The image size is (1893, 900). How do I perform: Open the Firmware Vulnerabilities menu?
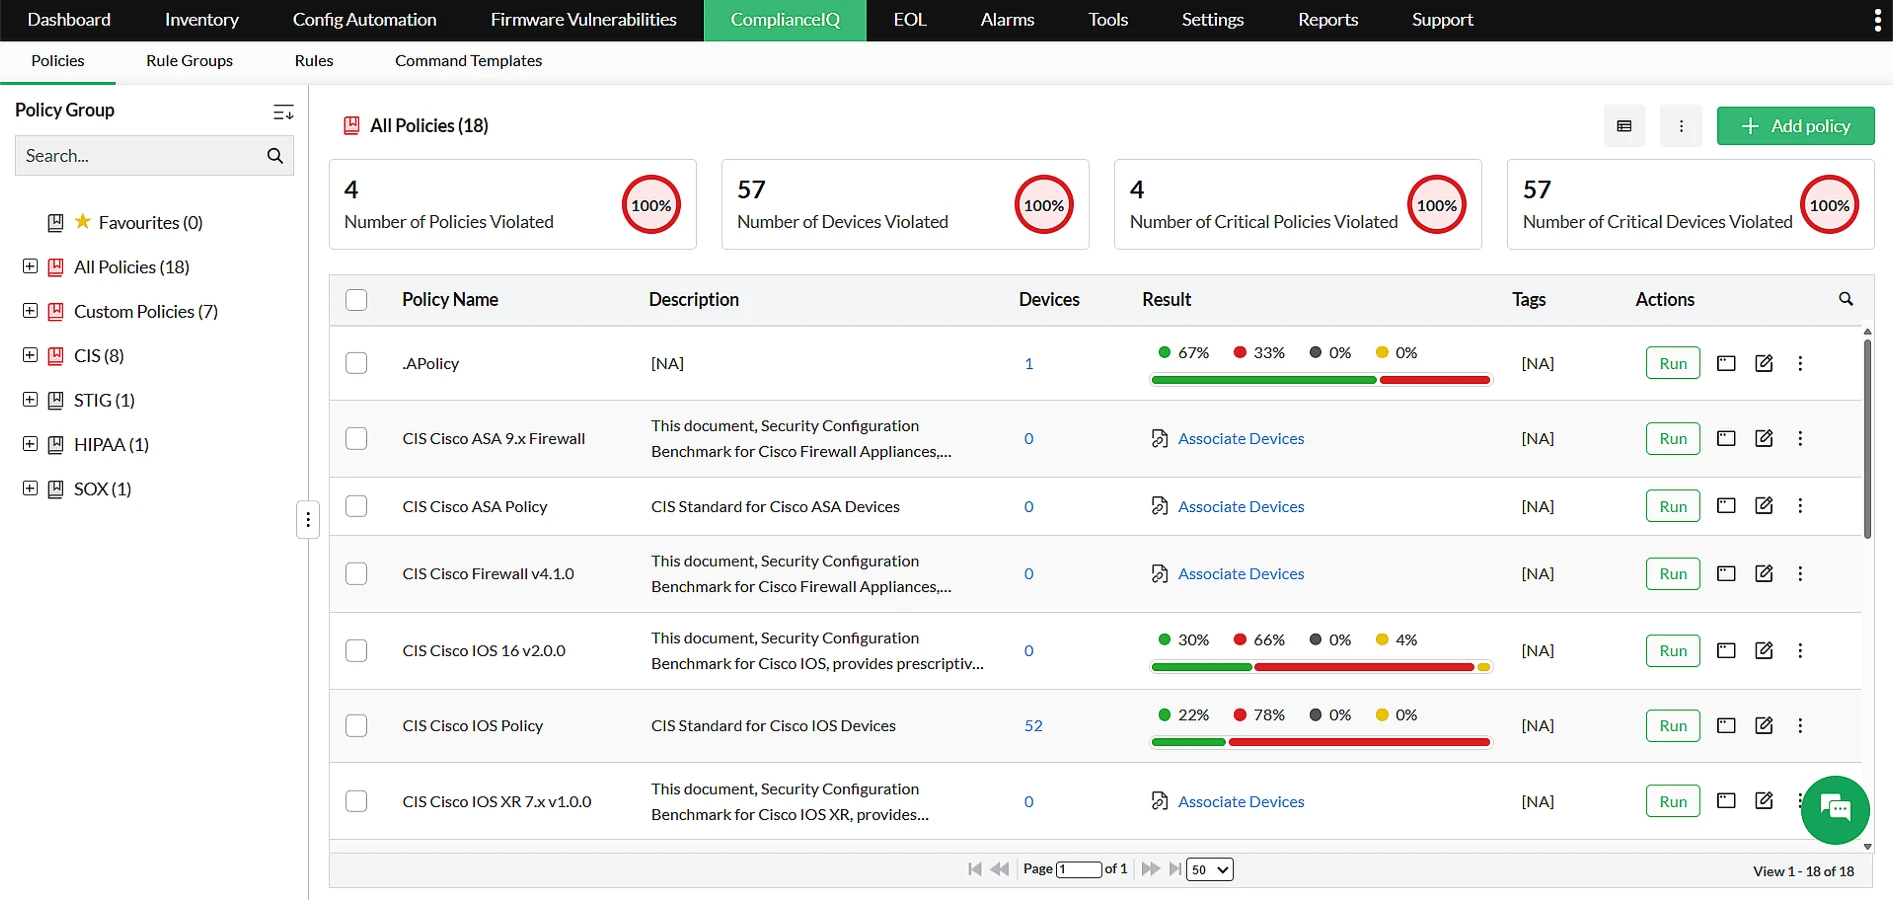(x=583, y=20)
